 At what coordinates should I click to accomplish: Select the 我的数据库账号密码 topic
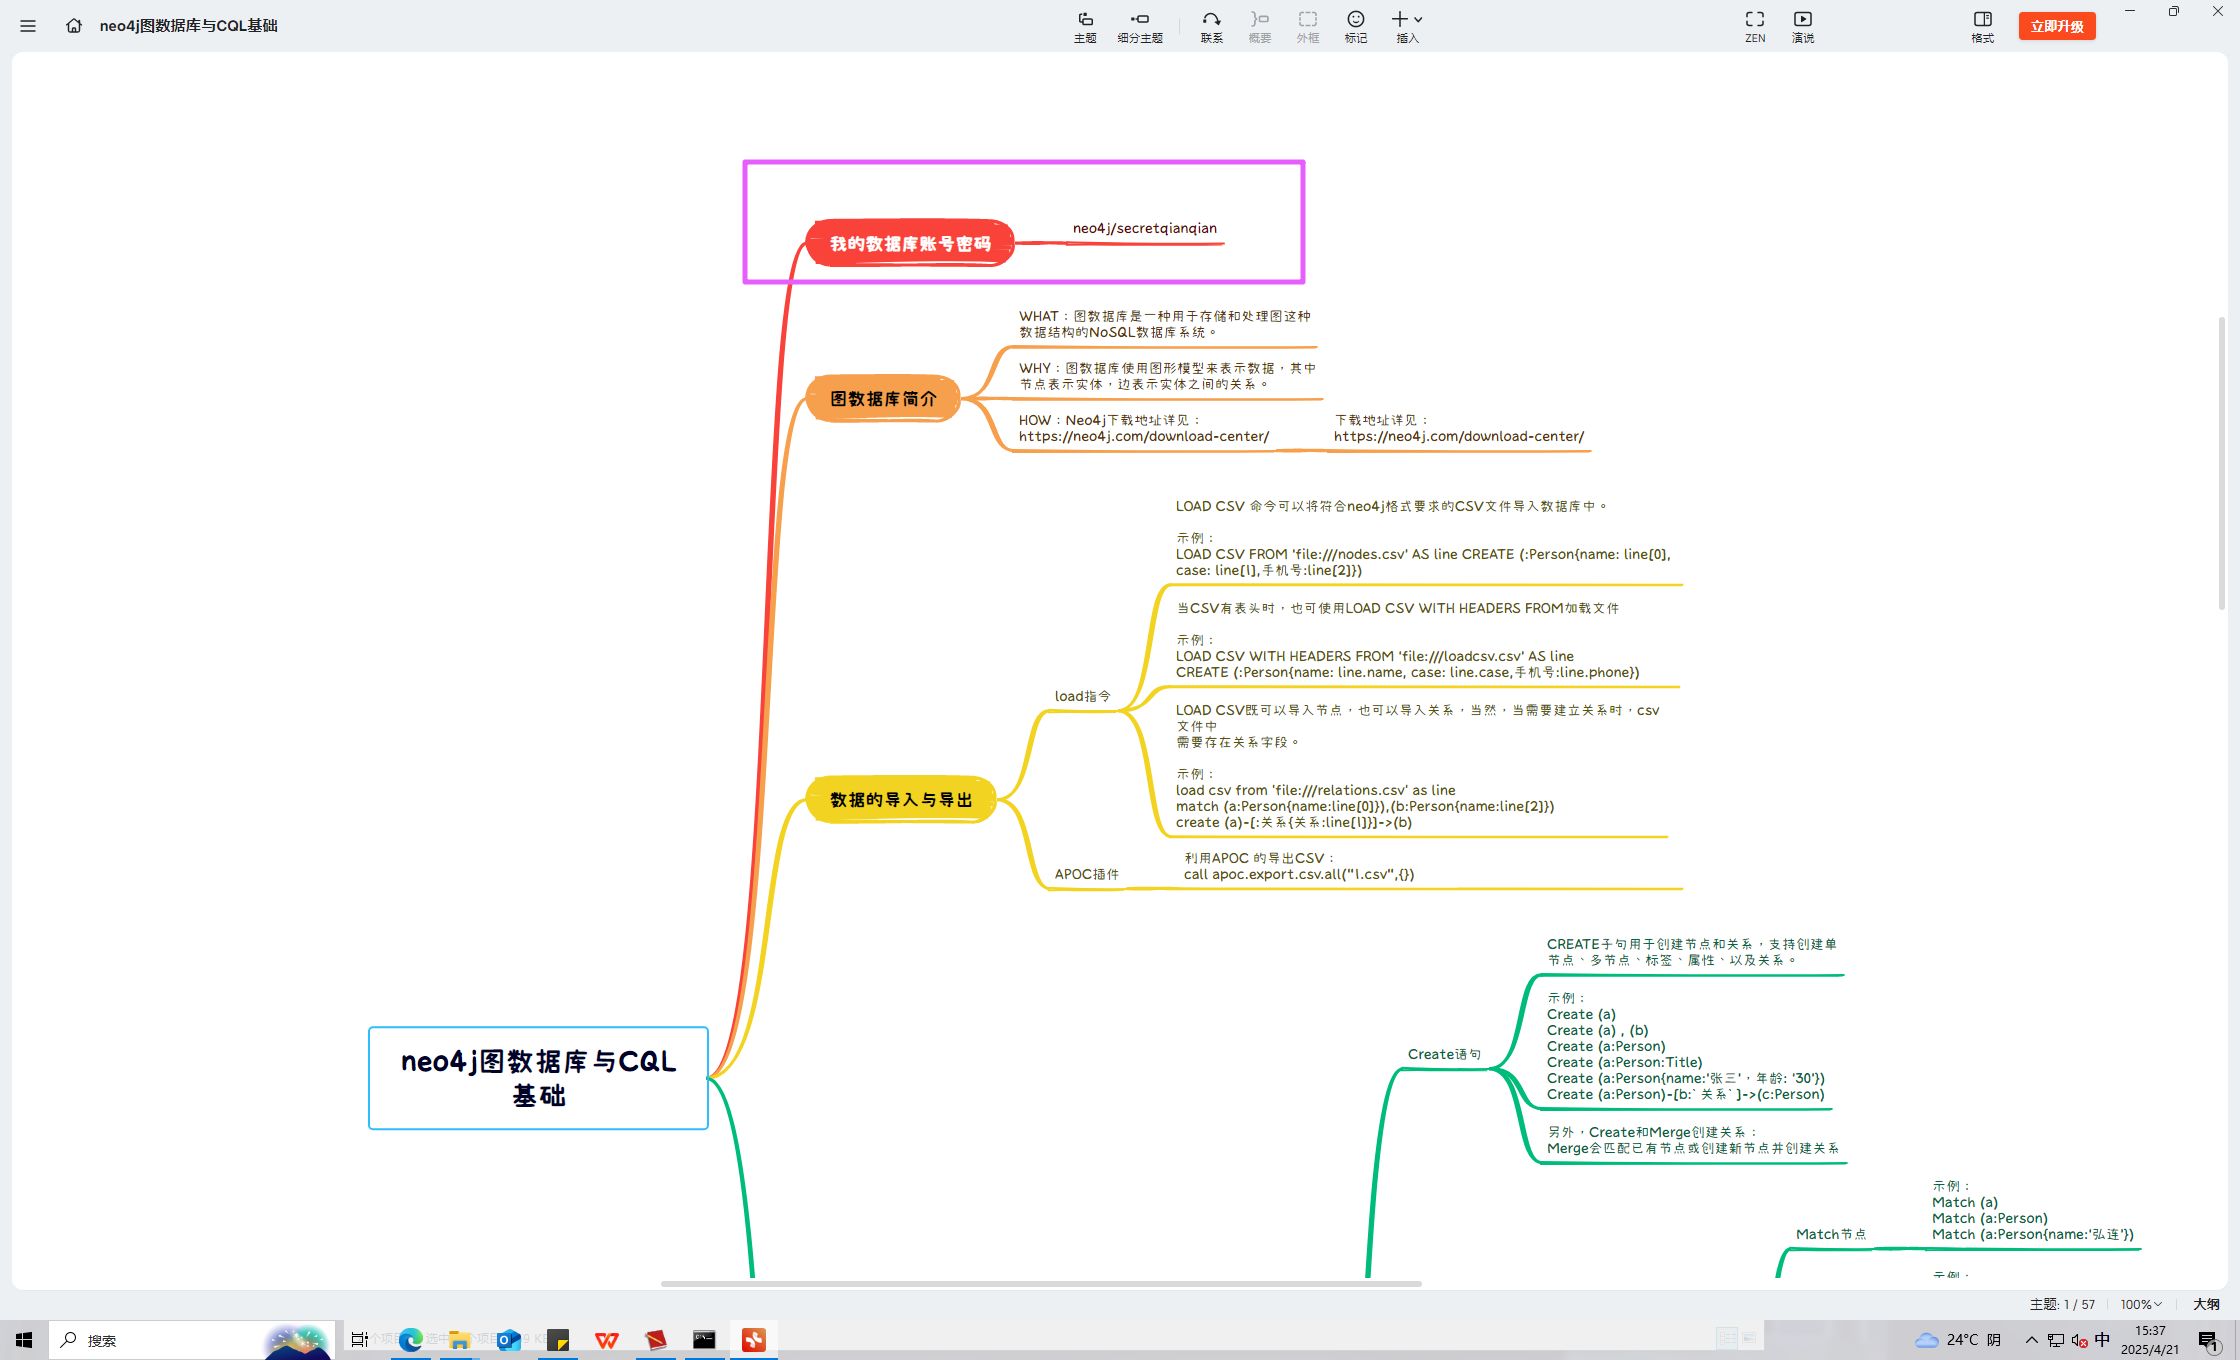[910, 243]
